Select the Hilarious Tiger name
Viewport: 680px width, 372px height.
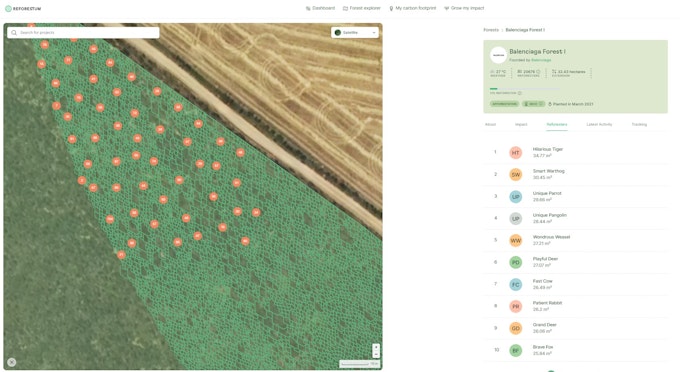point(548,149)
